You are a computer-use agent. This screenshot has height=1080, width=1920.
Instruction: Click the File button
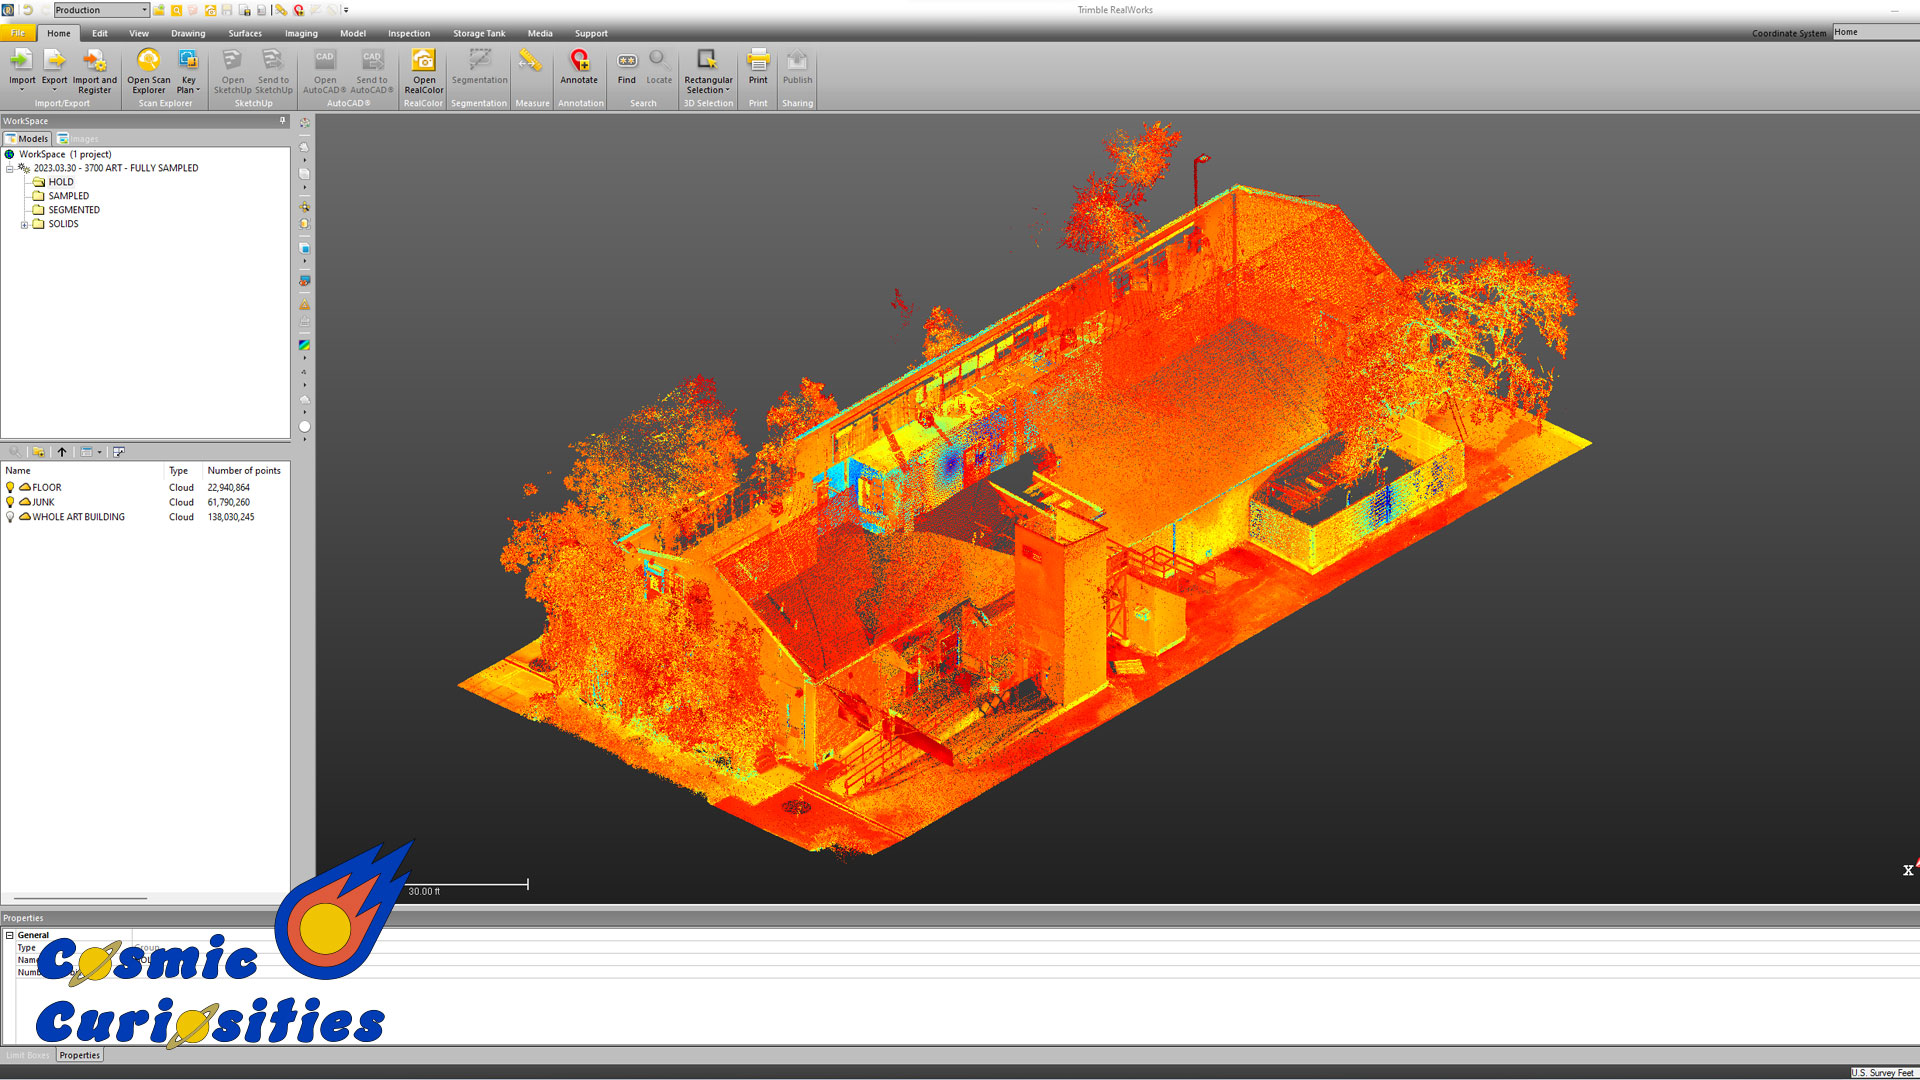pyautogui.click(x=18, y=33)
